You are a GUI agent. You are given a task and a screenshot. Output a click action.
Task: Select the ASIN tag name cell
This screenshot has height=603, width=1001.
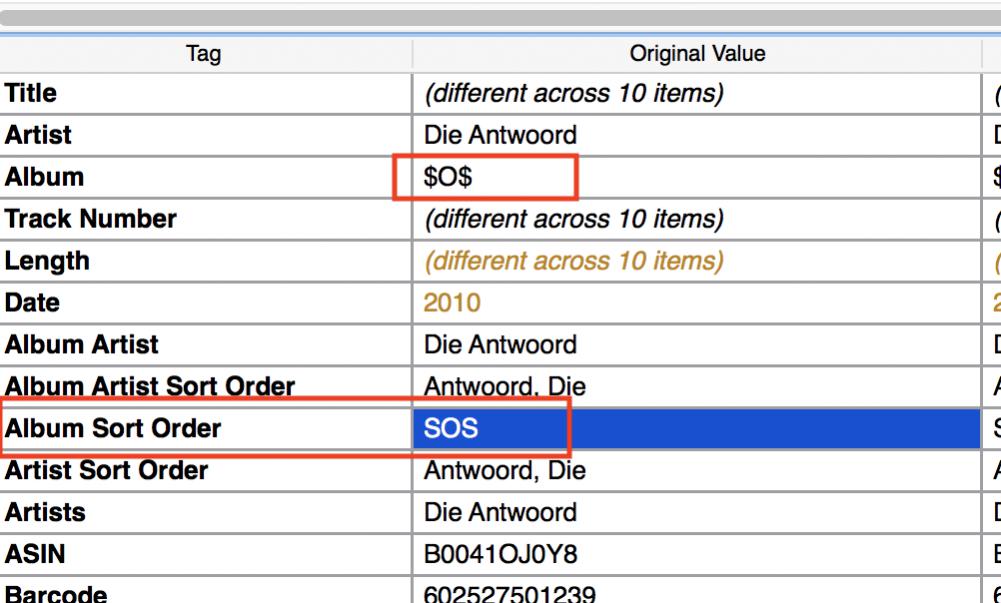tap(36, 555)
